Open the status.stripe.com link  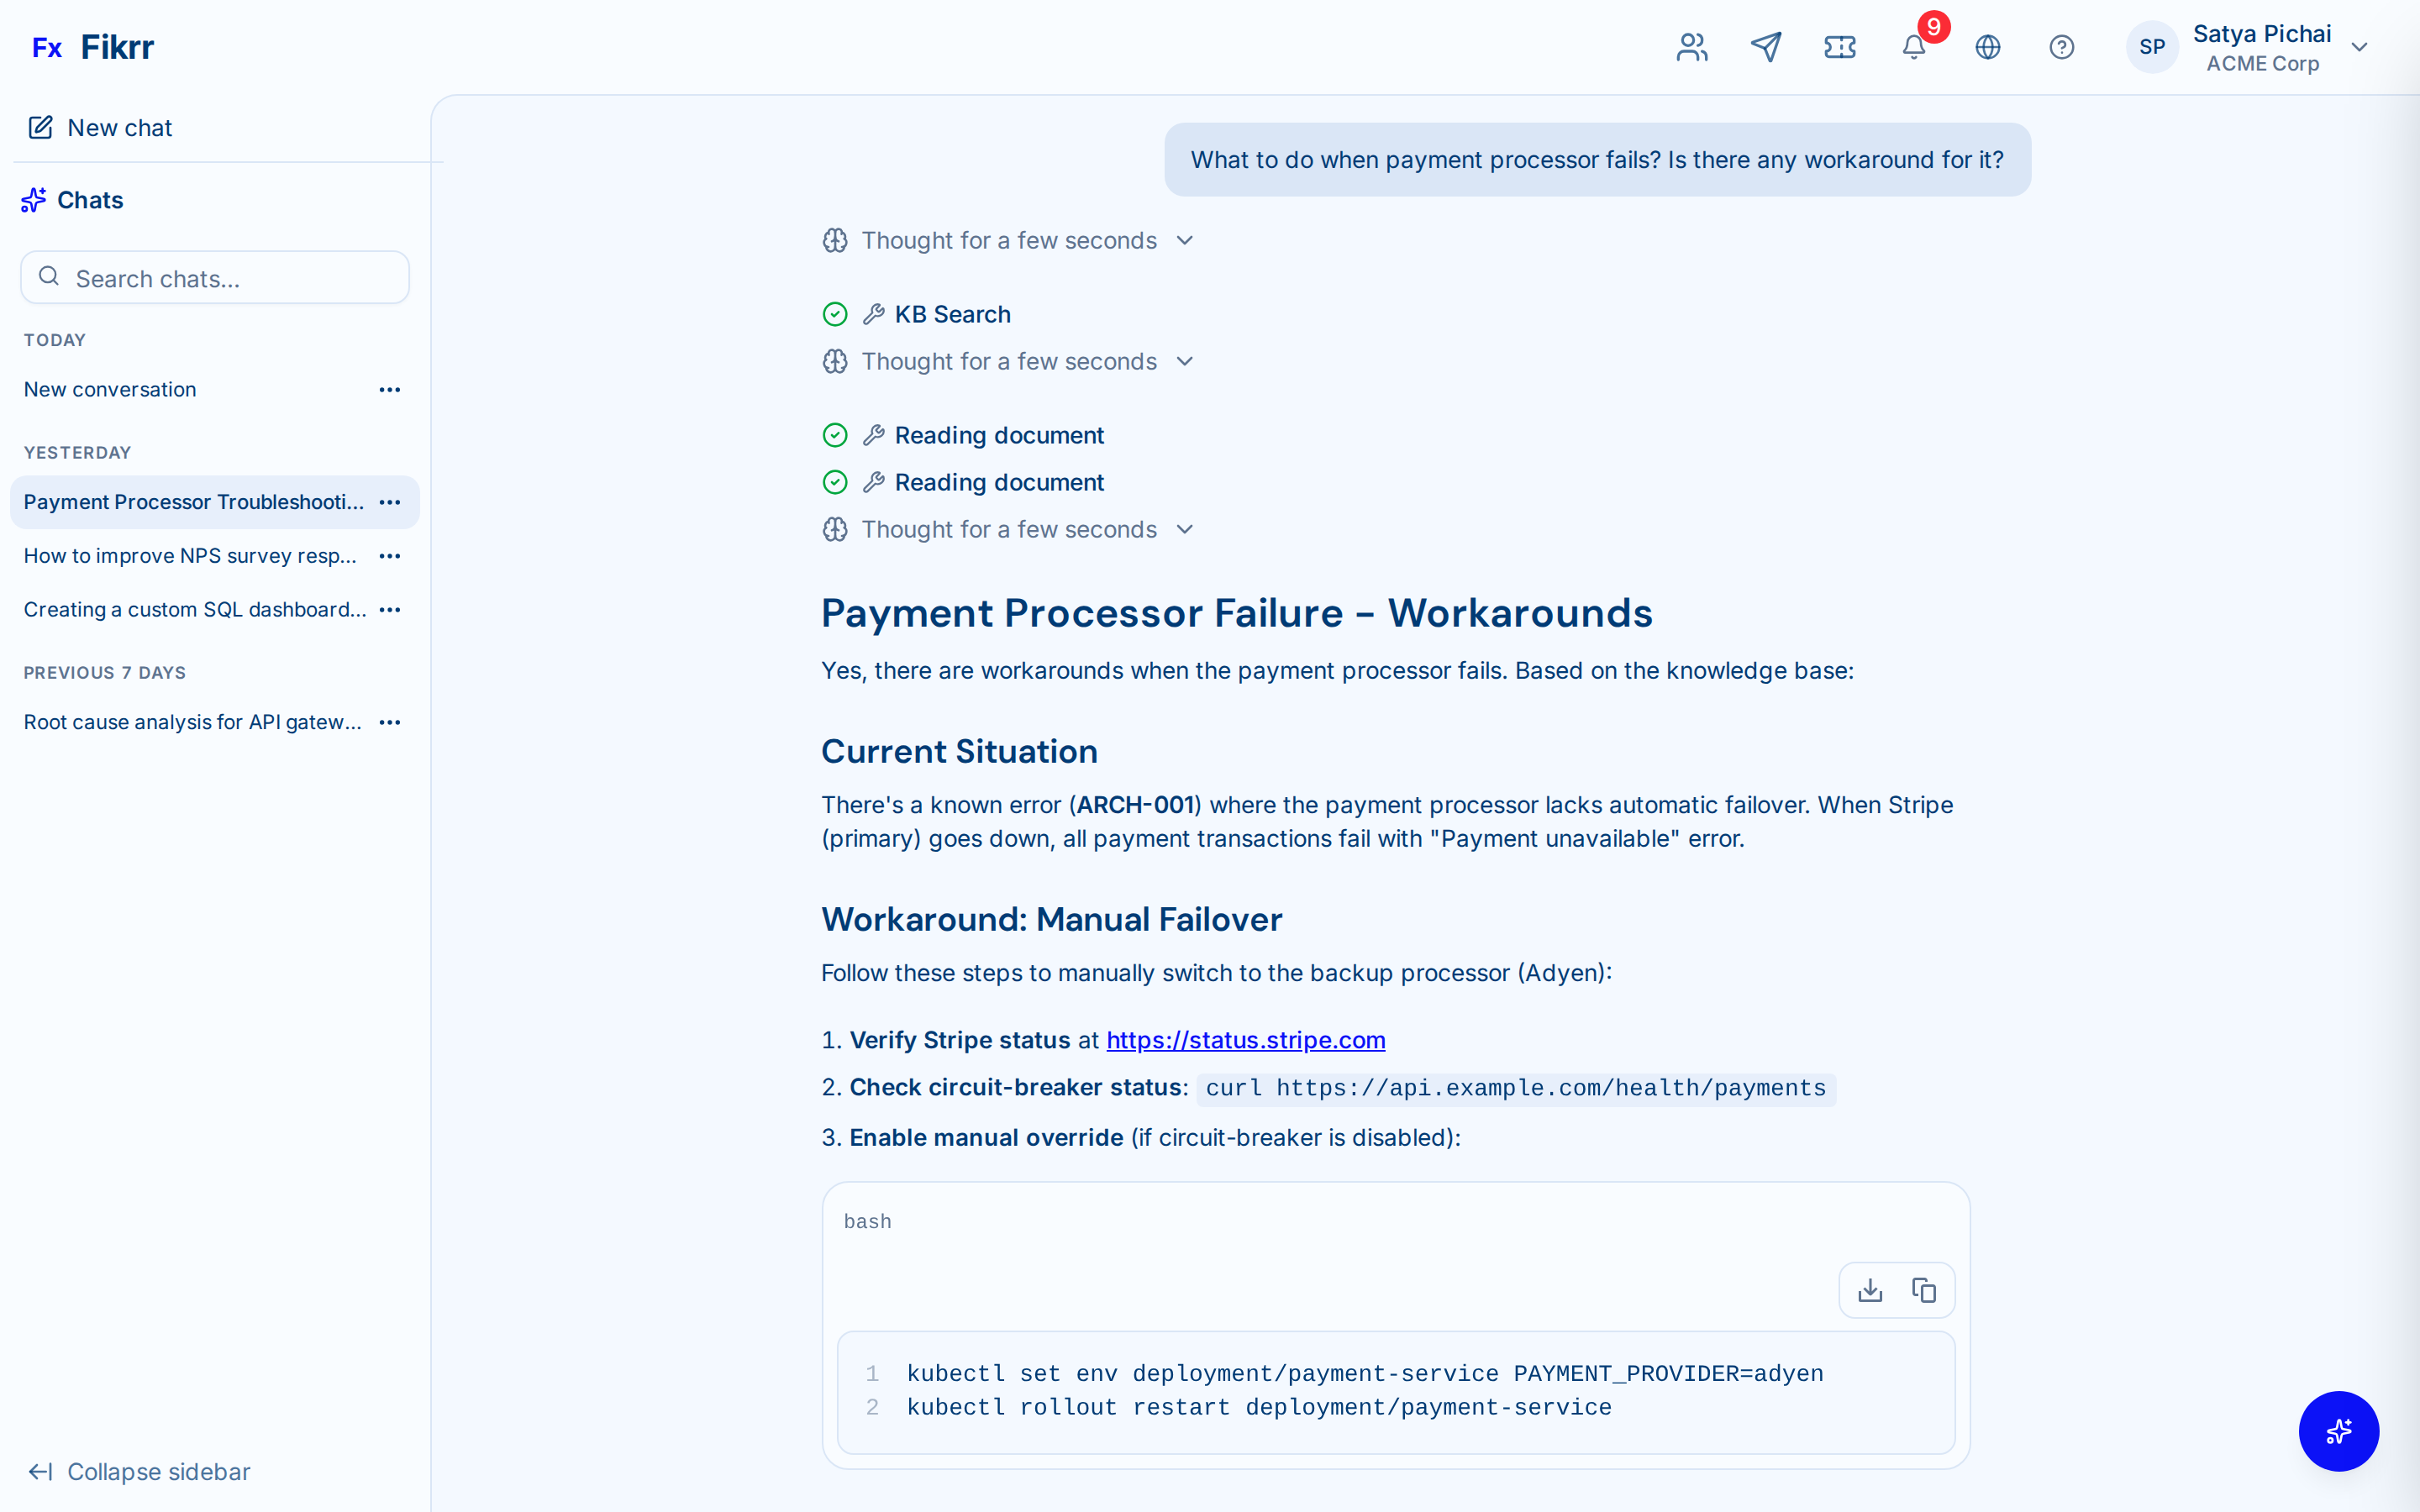tap(1245, 1040)
